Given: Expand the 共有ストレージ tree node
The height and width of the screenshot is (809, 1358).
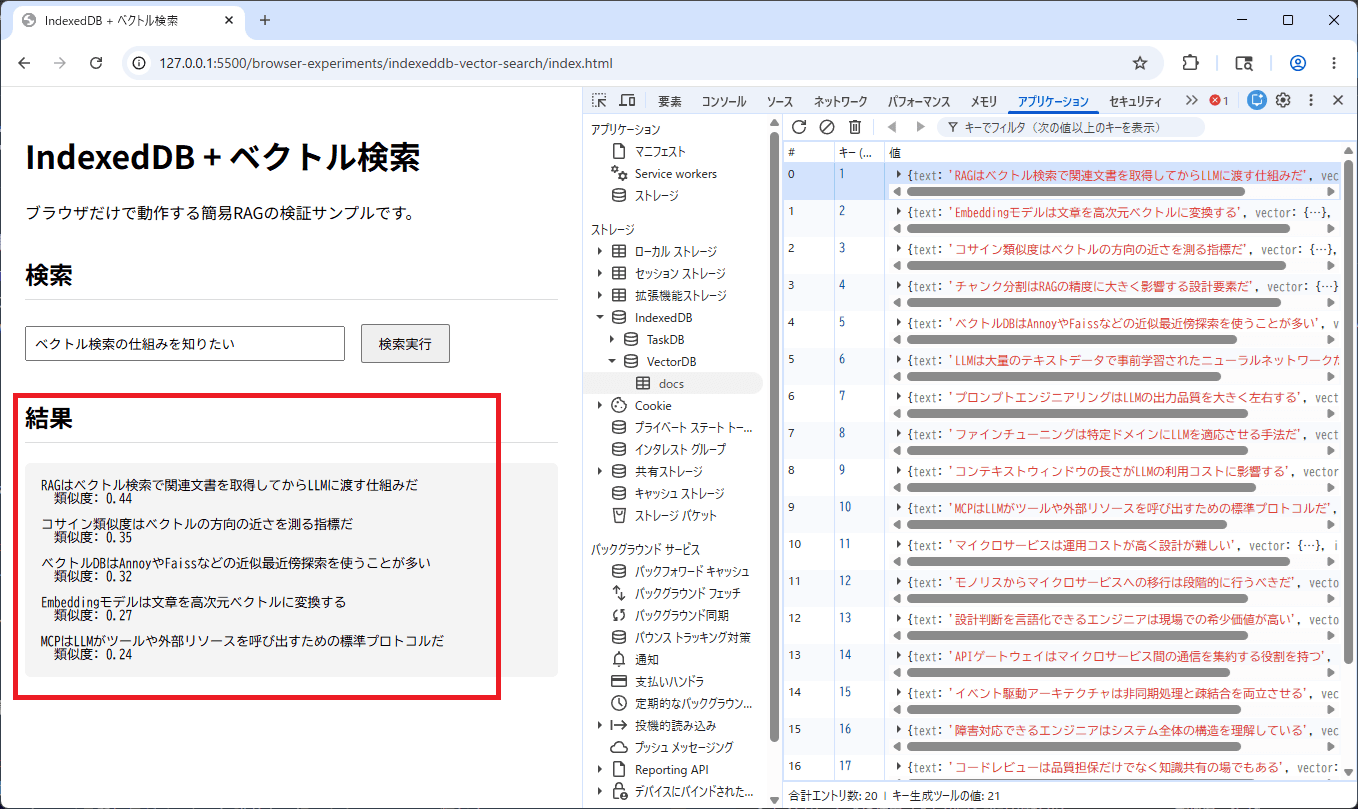Looking at the screenshot, I should [x=600, y=472].
